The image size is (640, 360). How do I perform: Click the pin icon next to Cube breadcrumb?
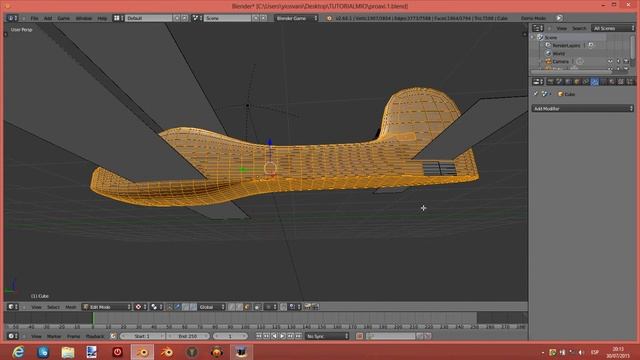coord(536,94)
